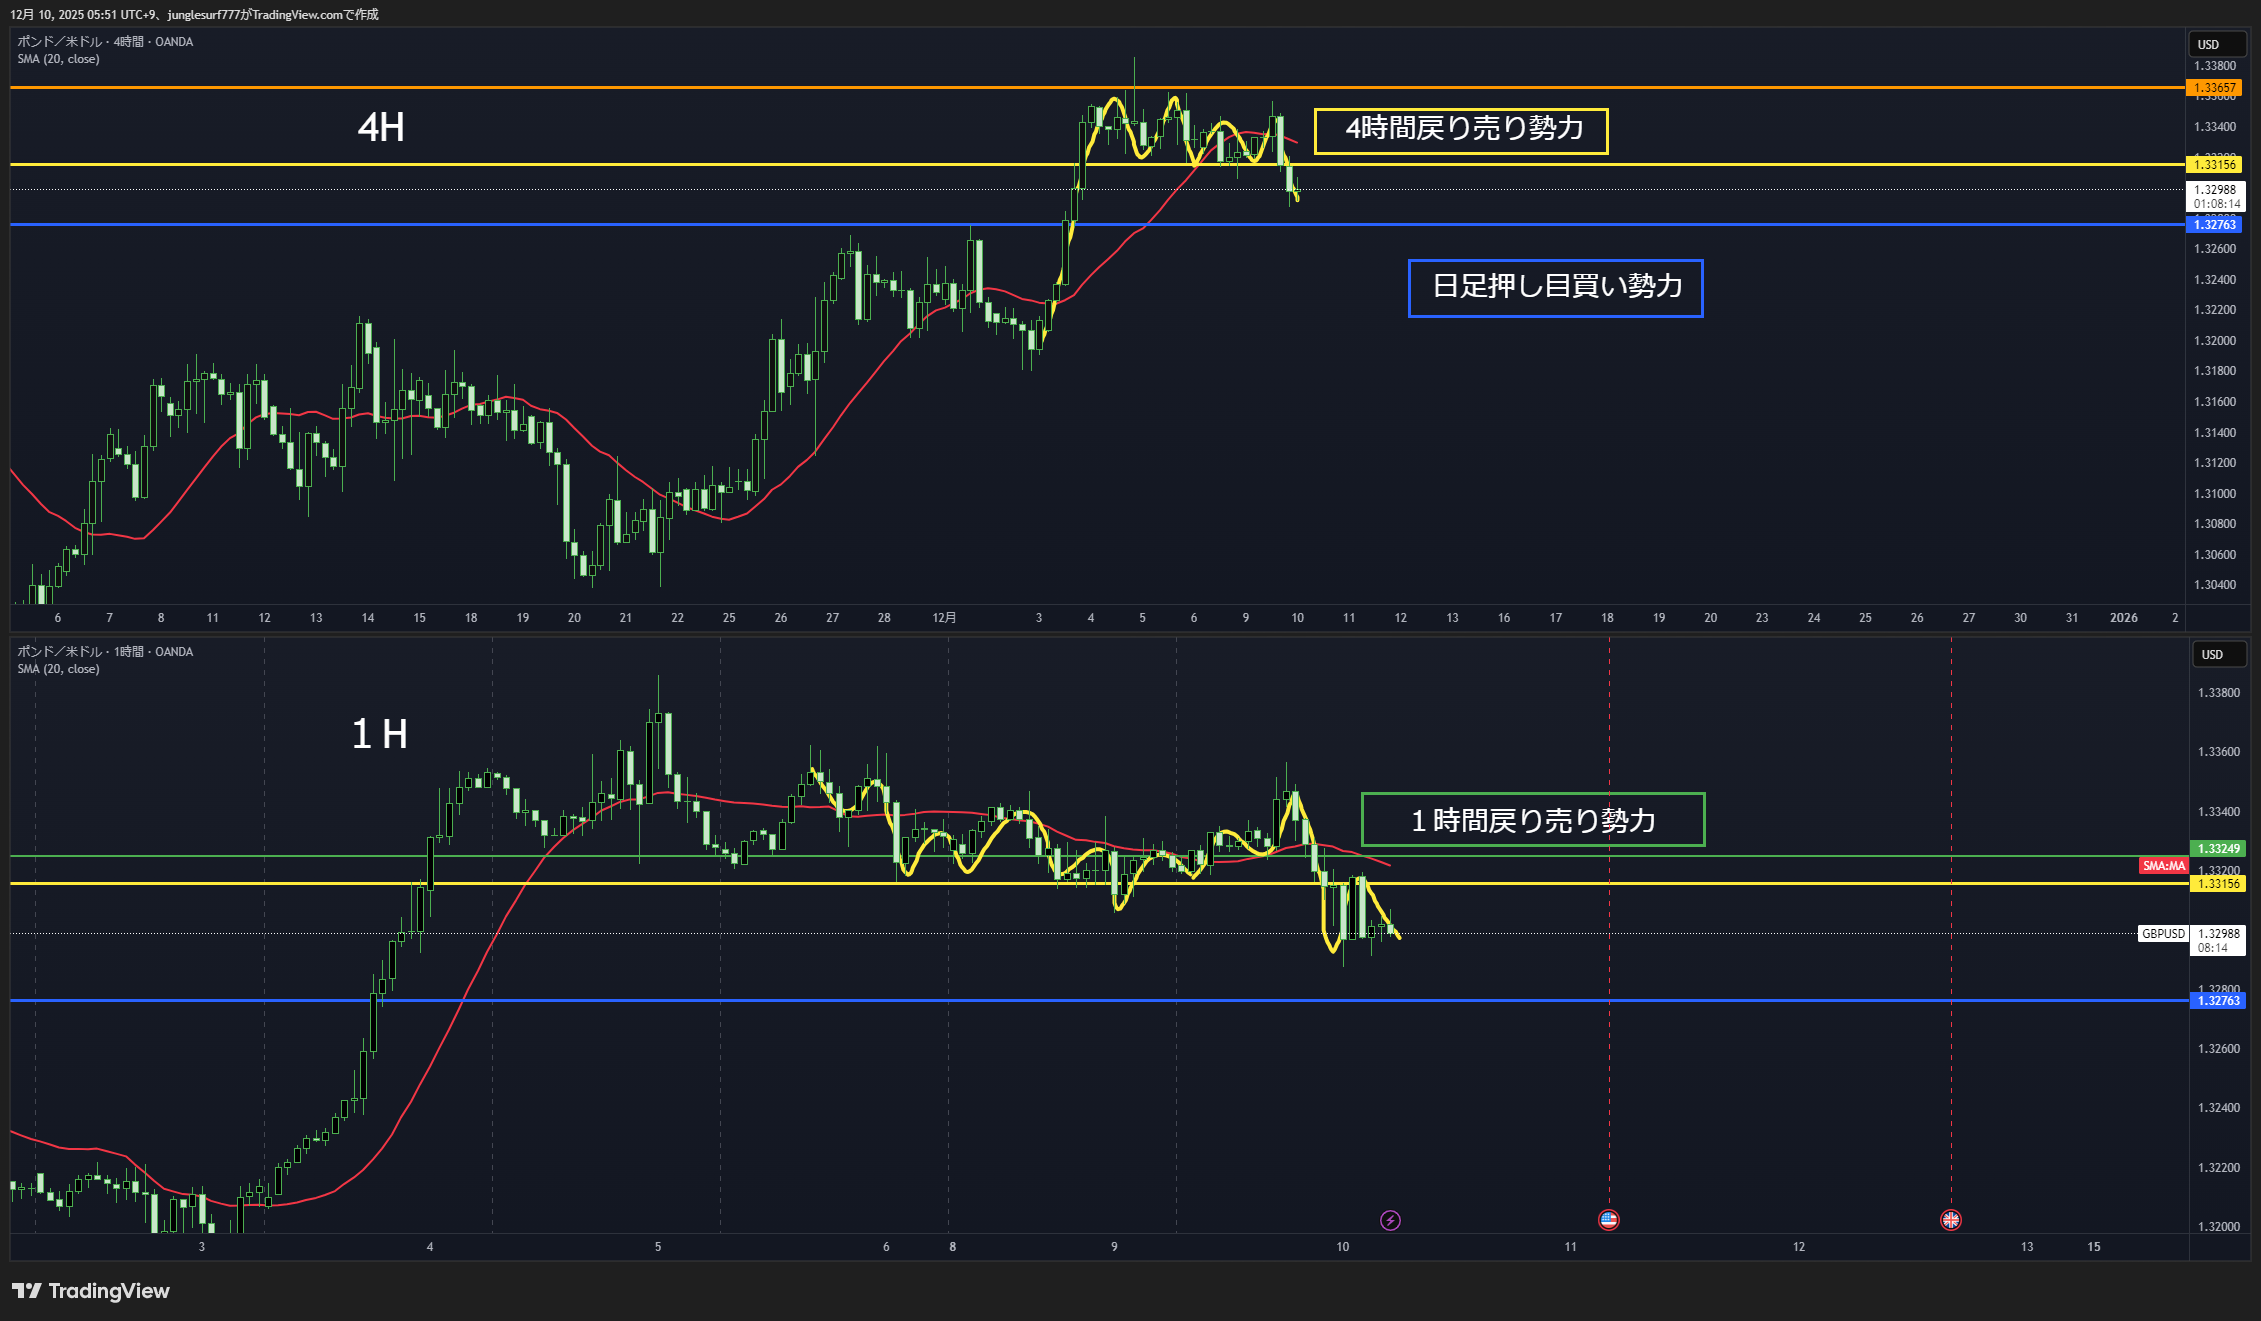2261x1321 pixels.
Task: Open the USD currency selector on upper chart
Action: [2215, 45]
